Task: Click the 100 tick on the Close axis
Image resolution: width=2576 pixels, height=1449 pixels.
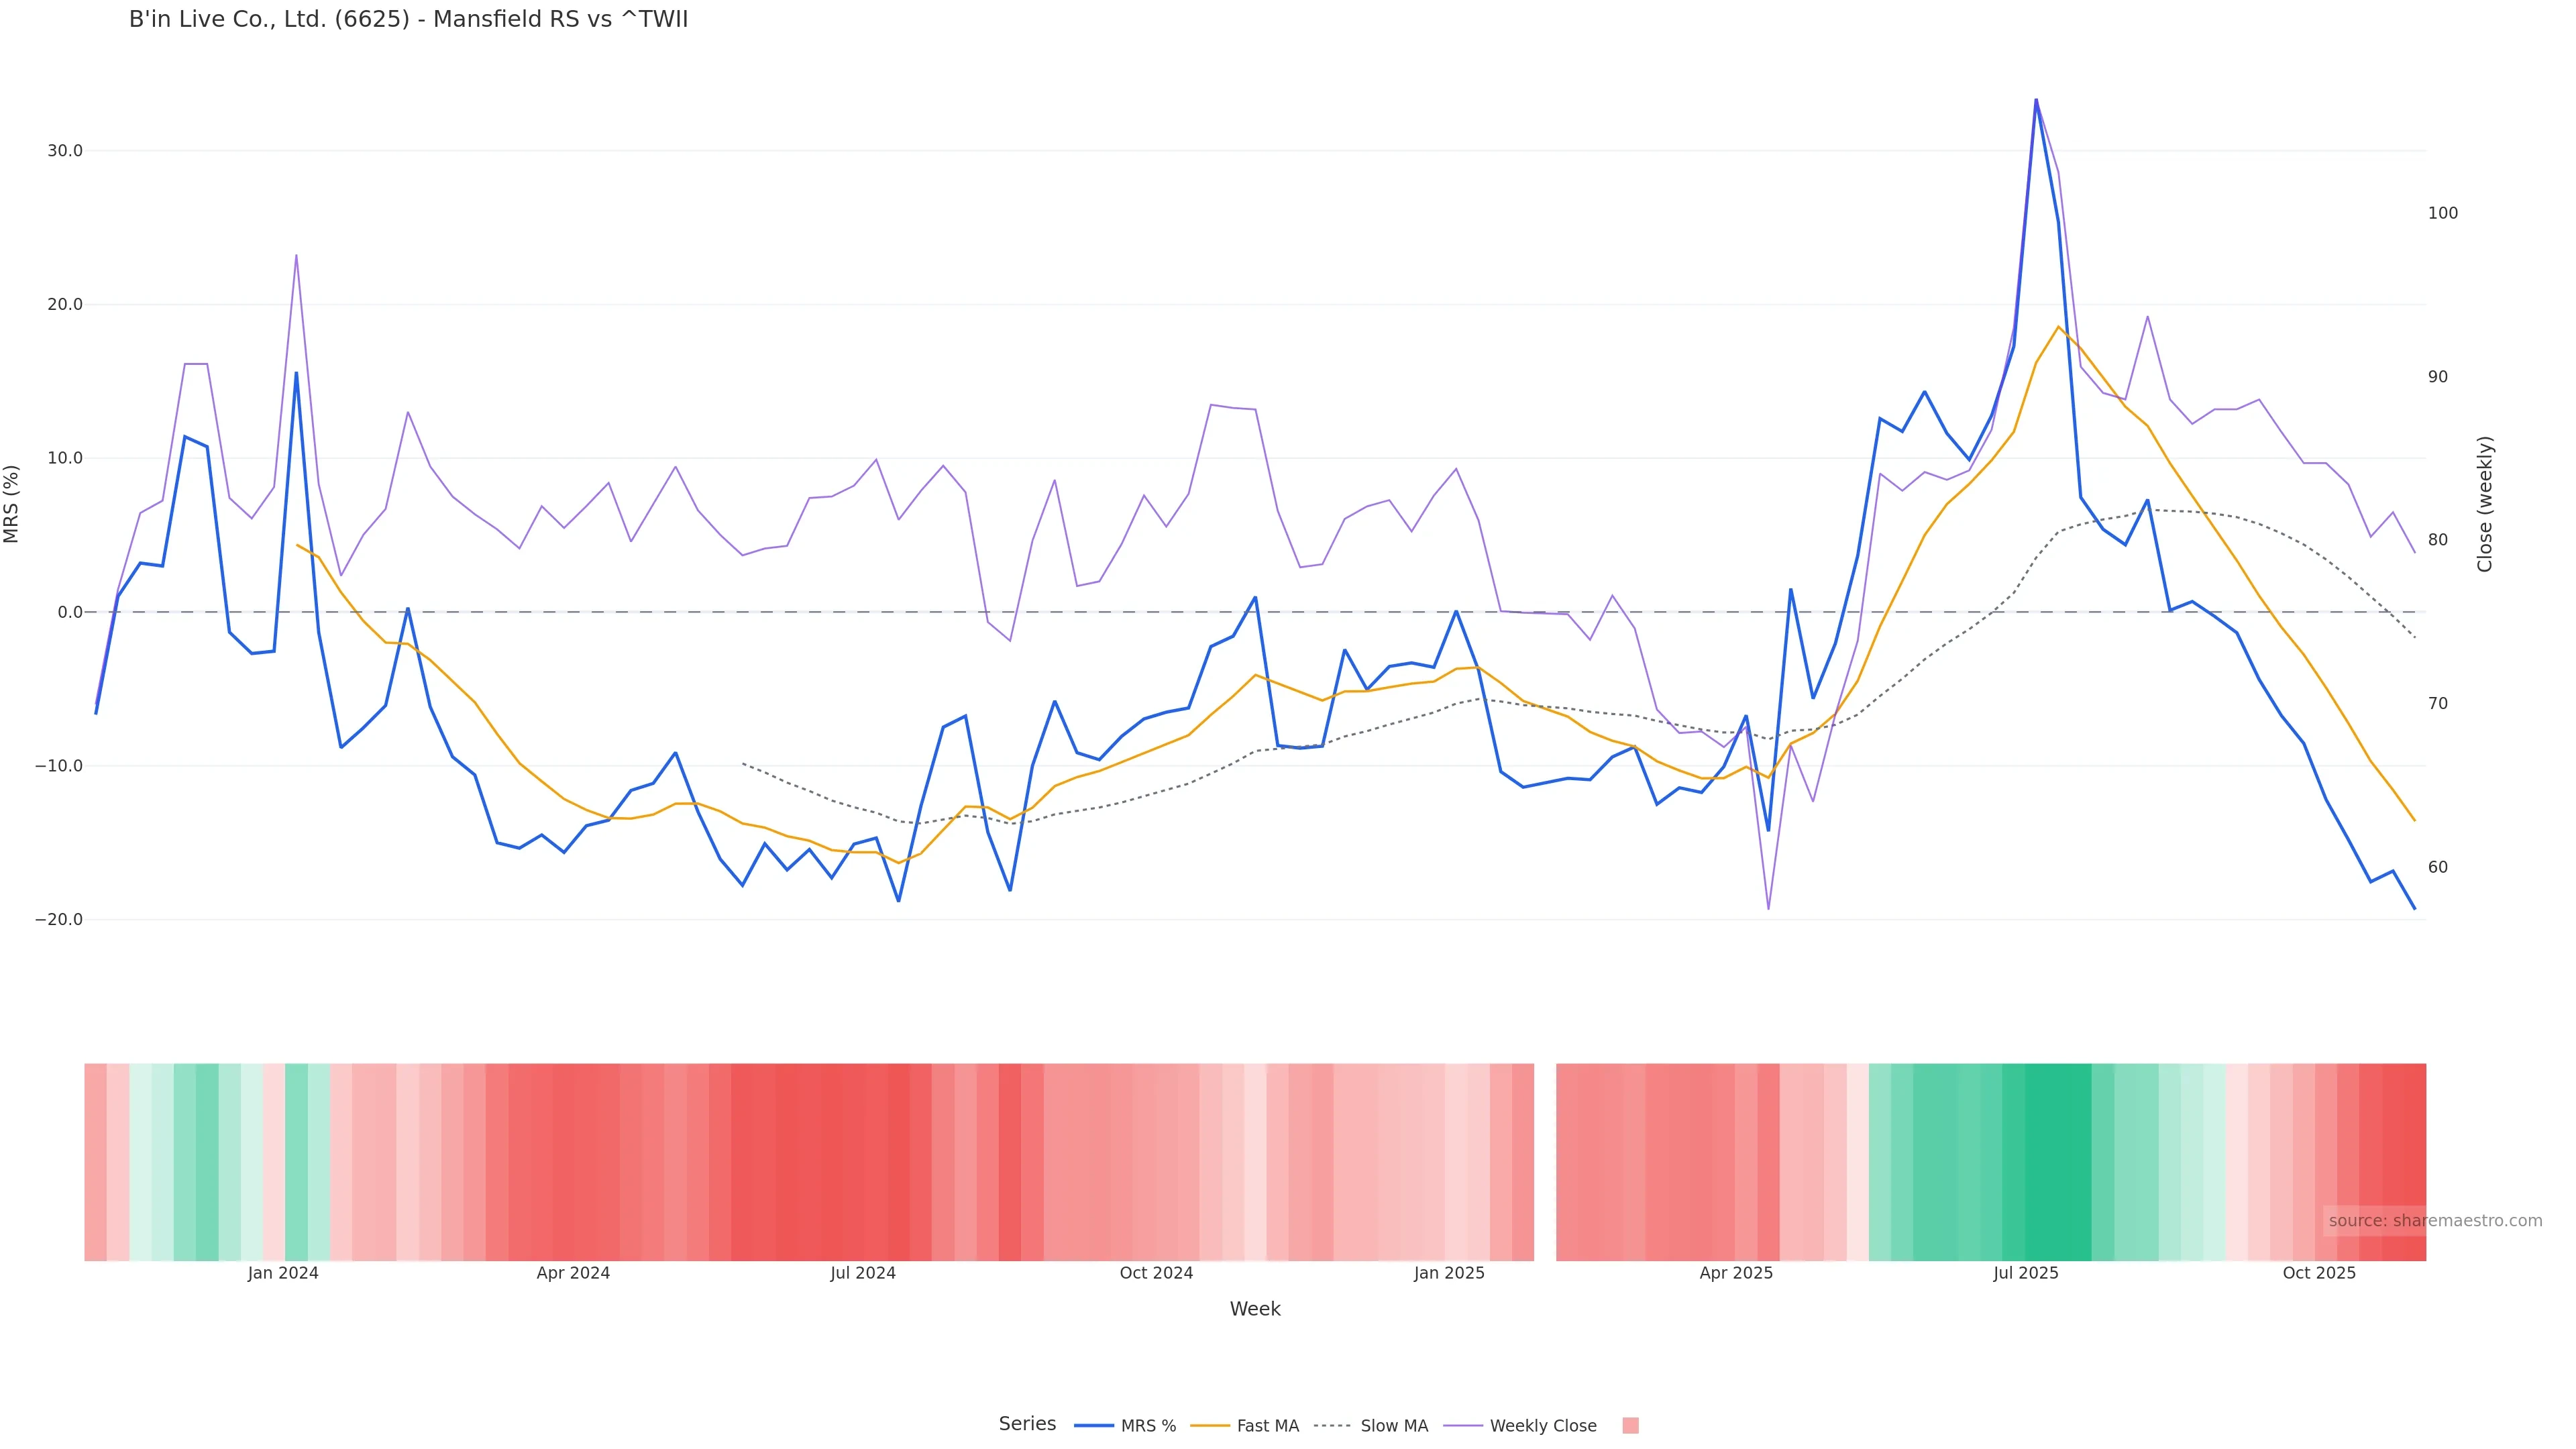Action: coord(2442,213)
